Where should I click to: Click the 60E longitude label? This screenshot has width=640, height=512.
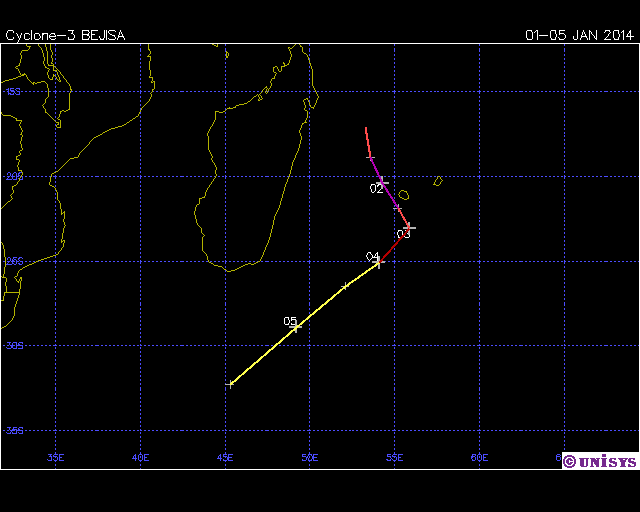480,458
